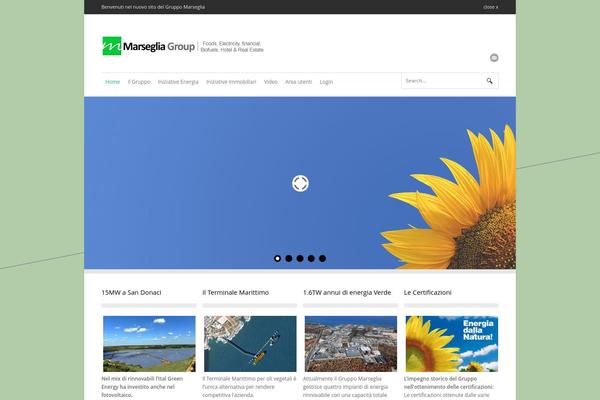Click text 'Attualmente il Gruppo Marseglia'
This screenshot has width=600, height=400.
(x=342, y=379)
